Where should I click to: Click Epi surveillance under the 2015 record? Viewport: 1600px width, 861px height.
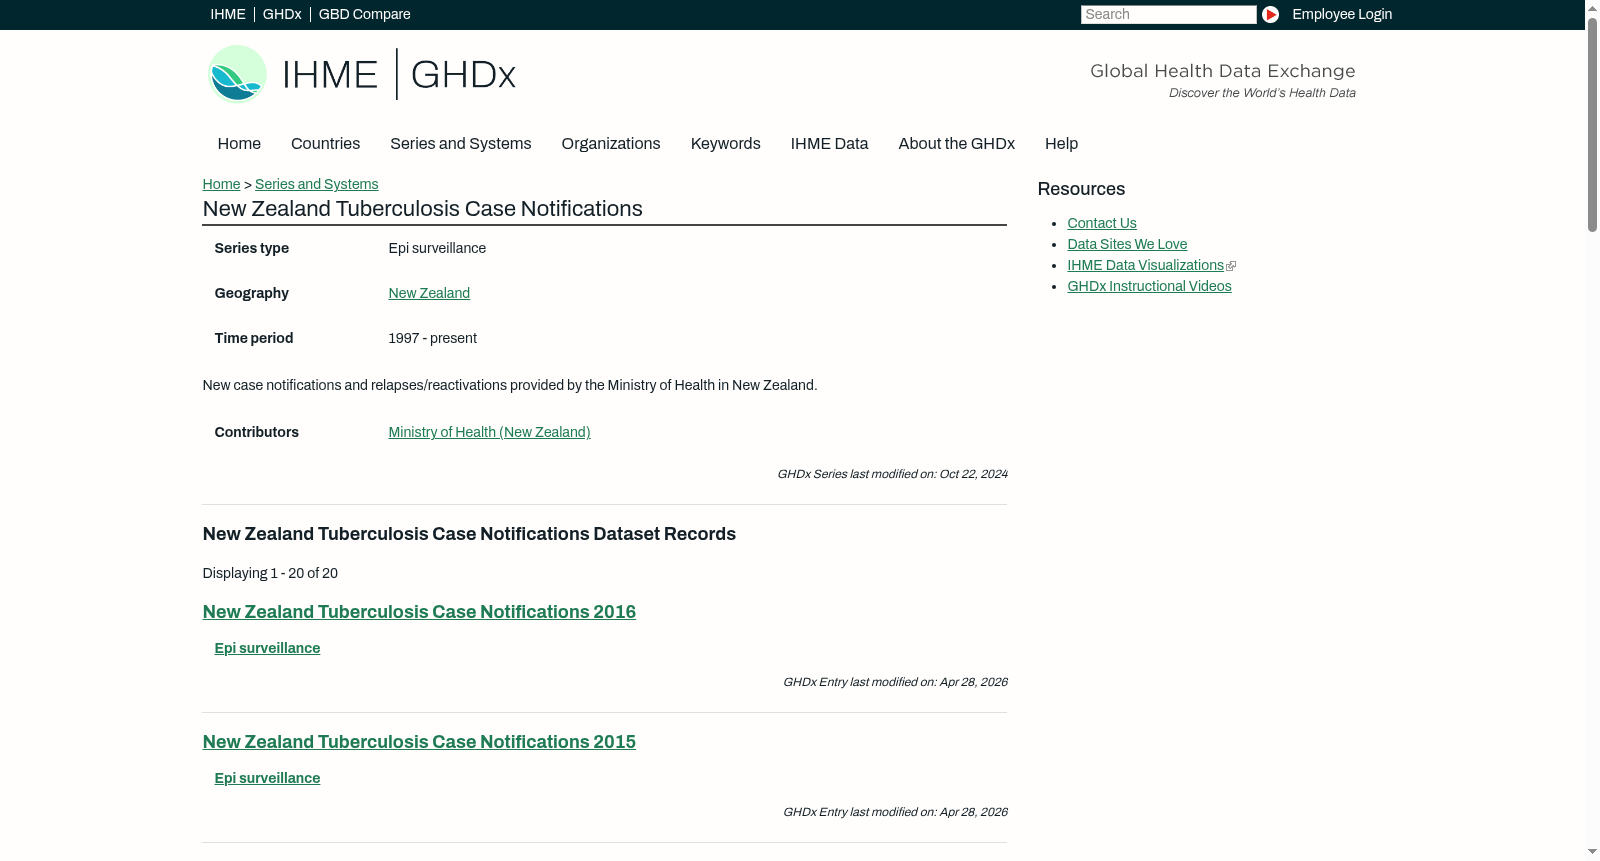coord(267,778)
